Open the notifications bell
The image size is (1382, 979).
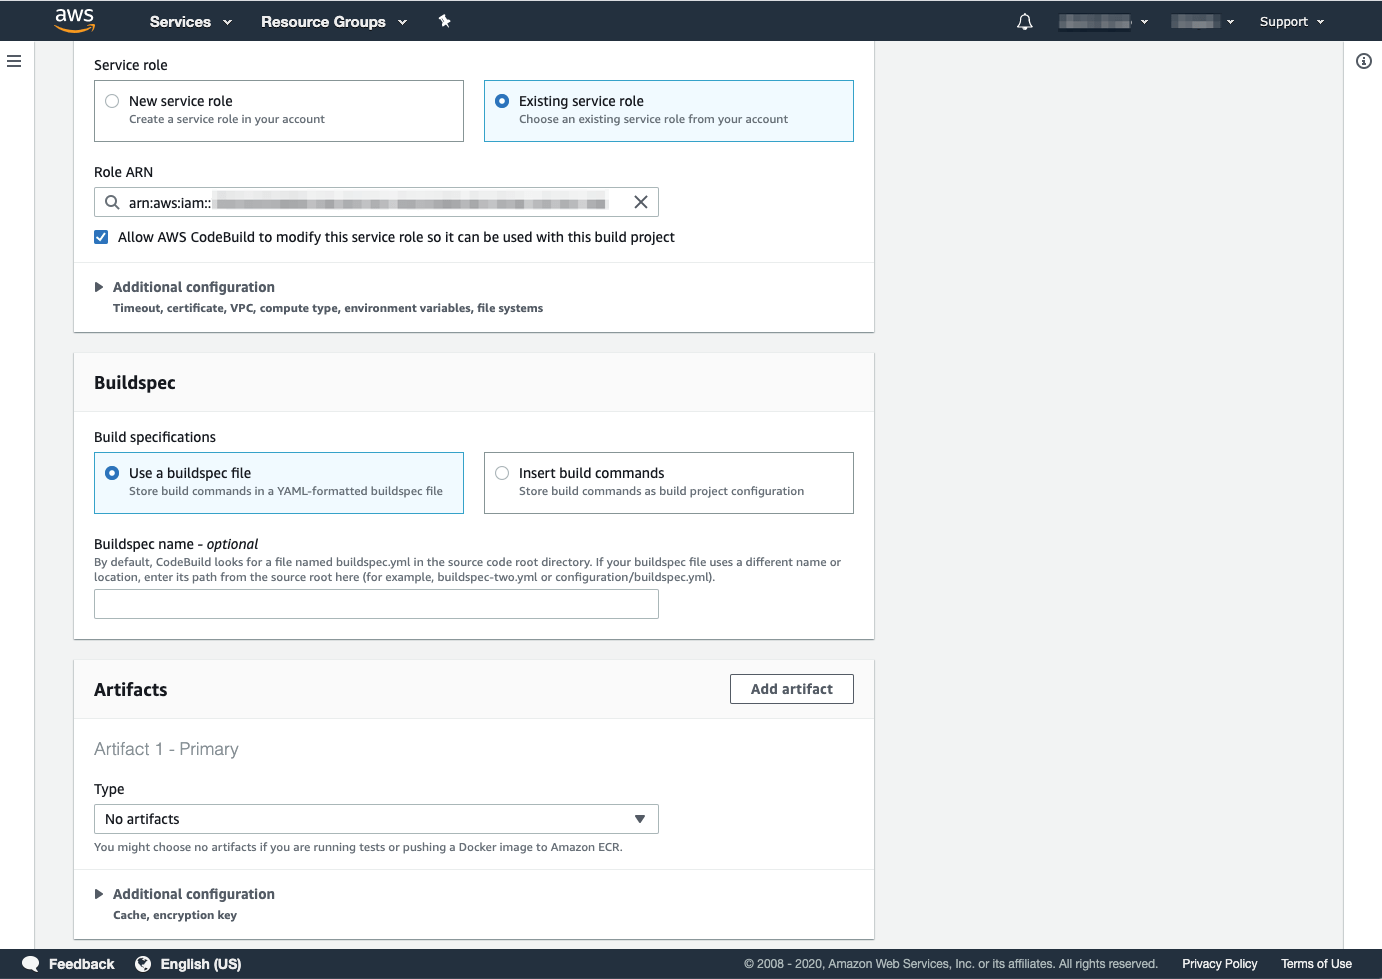pyautogui.click(x=1024, y=22)
